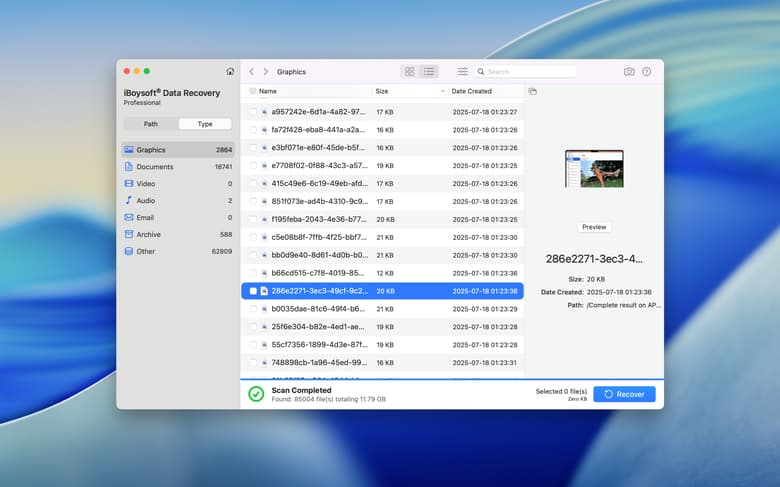Check the box for e7708f02-0f88 file
The image size is (780, 487).
pos(253,166)
